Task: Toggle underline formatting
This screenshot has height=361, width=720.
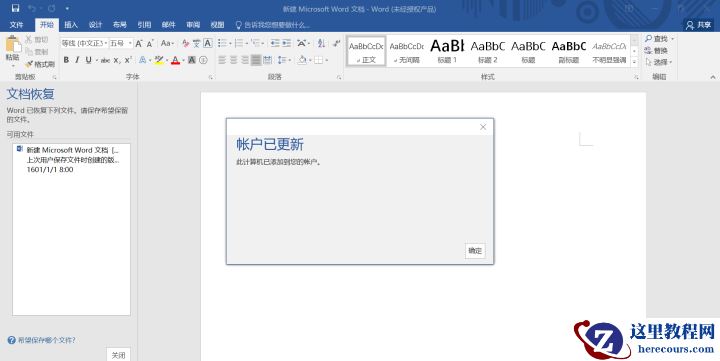Action: point(88,60)
